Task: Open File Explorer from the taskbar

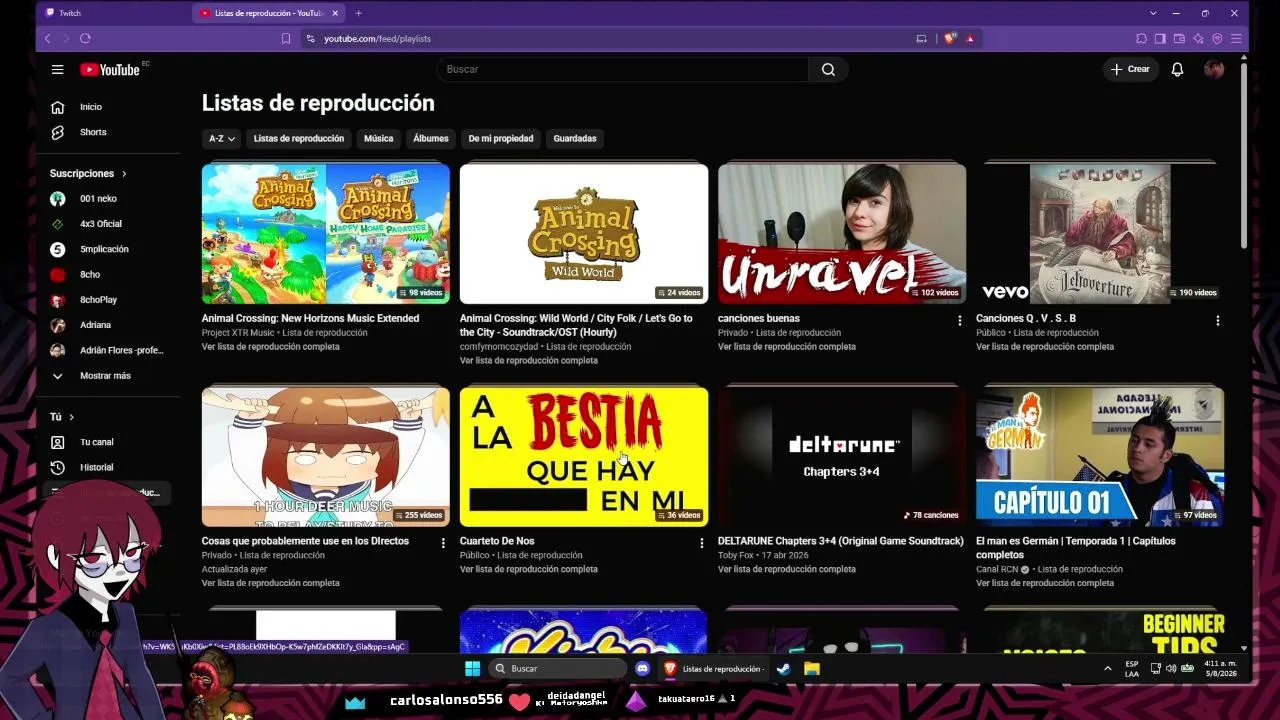Action: [x=812, y=668]
